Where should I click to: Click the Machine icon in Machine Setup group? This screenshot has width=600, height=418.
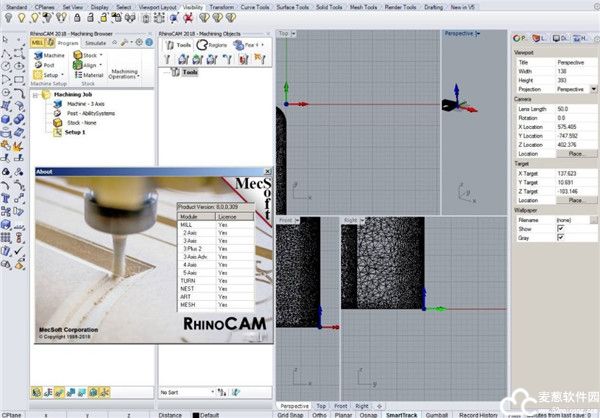coord(38,56)
